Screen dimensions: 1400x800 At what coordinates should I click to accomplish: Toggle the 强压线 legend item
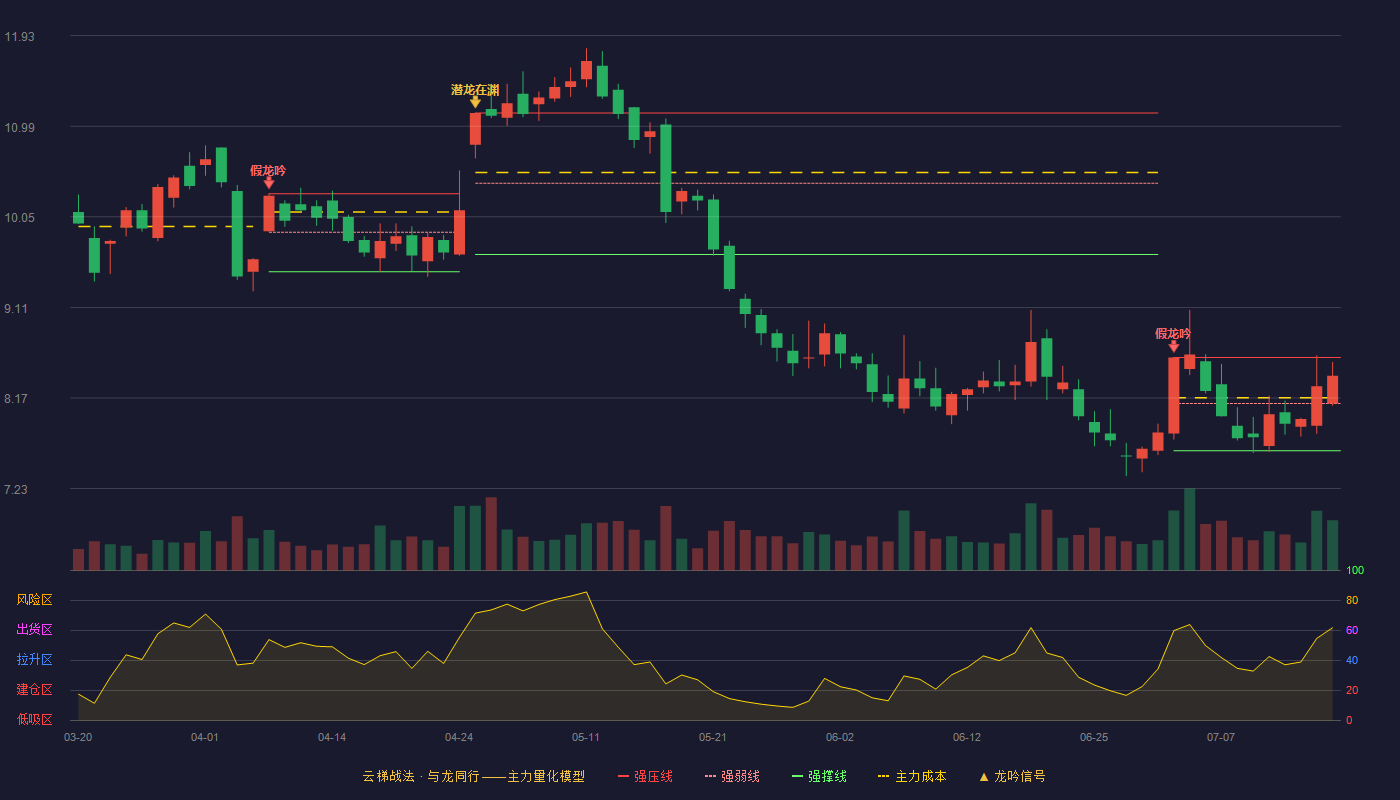645,776
